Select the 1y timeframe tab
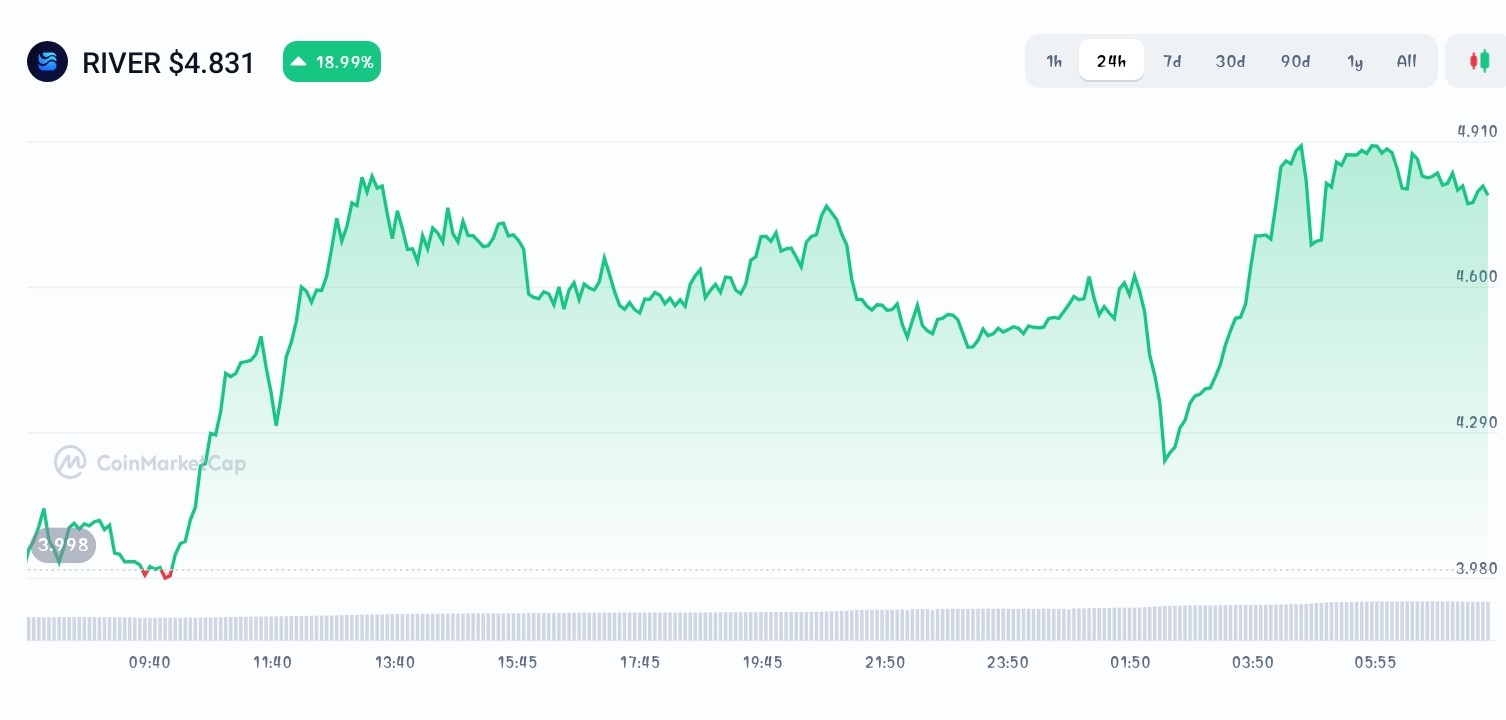 tap(1355, 61)
